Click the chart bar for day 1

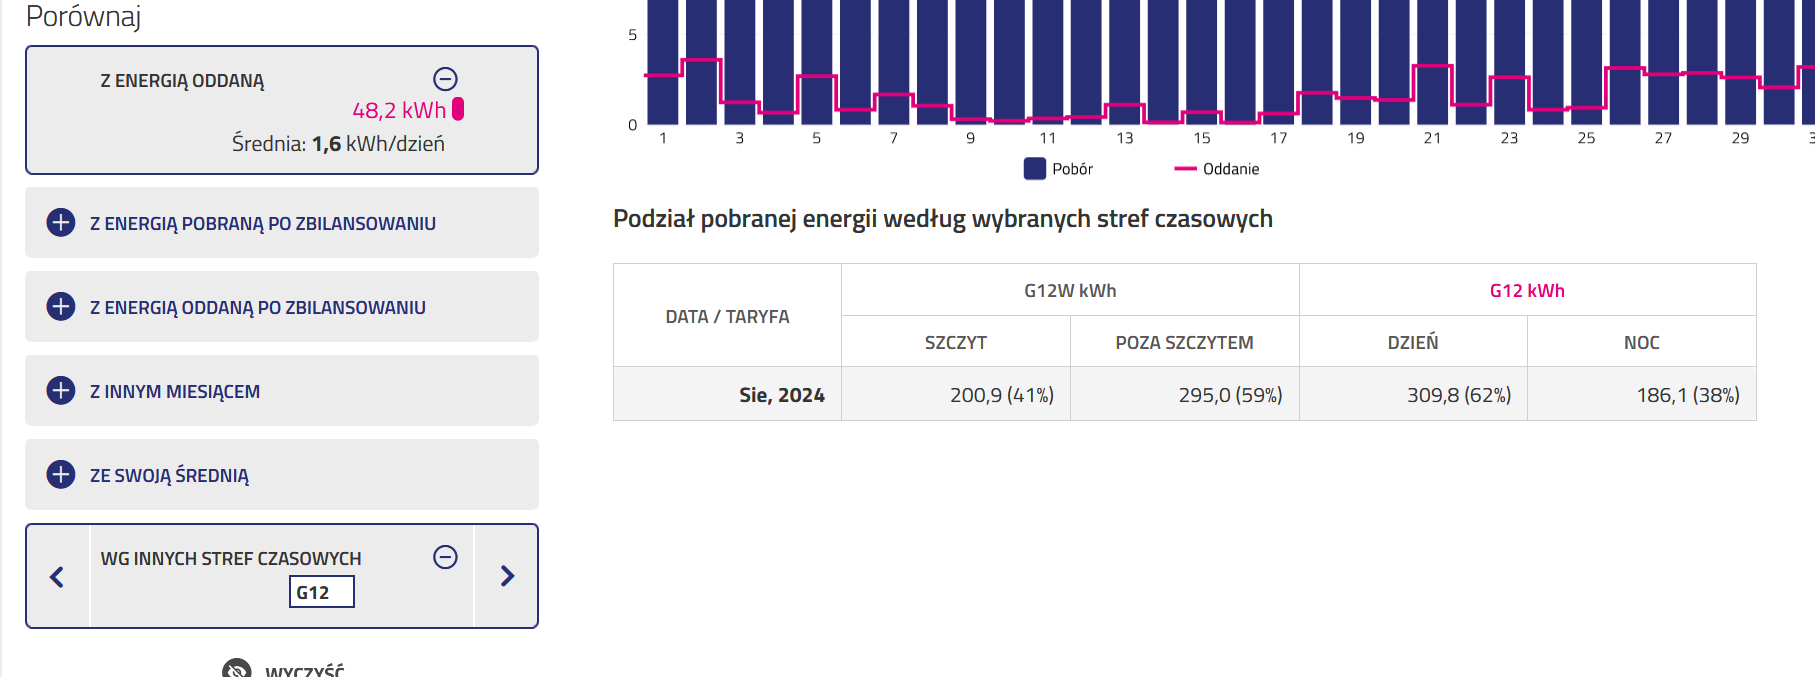[x=662, y=62]
